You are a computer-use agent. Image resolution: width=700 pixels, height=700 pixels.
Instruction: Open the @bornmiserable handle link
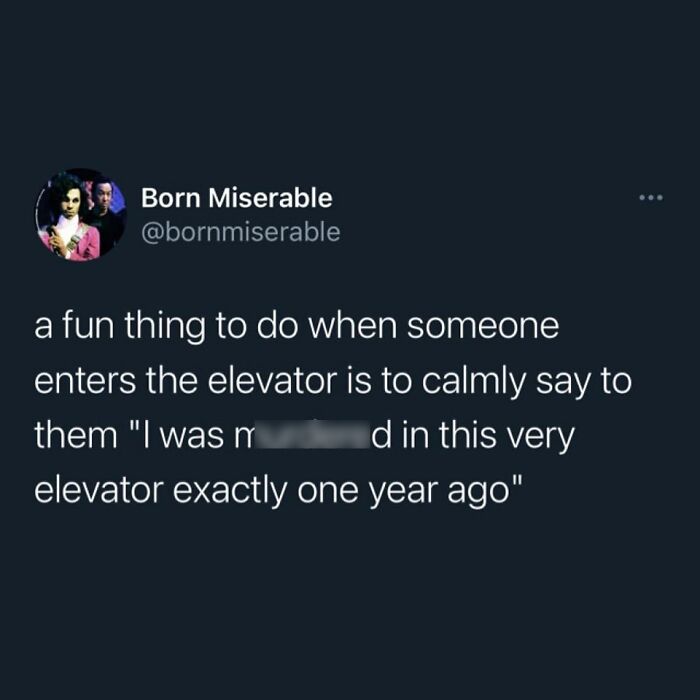[241, 232]
